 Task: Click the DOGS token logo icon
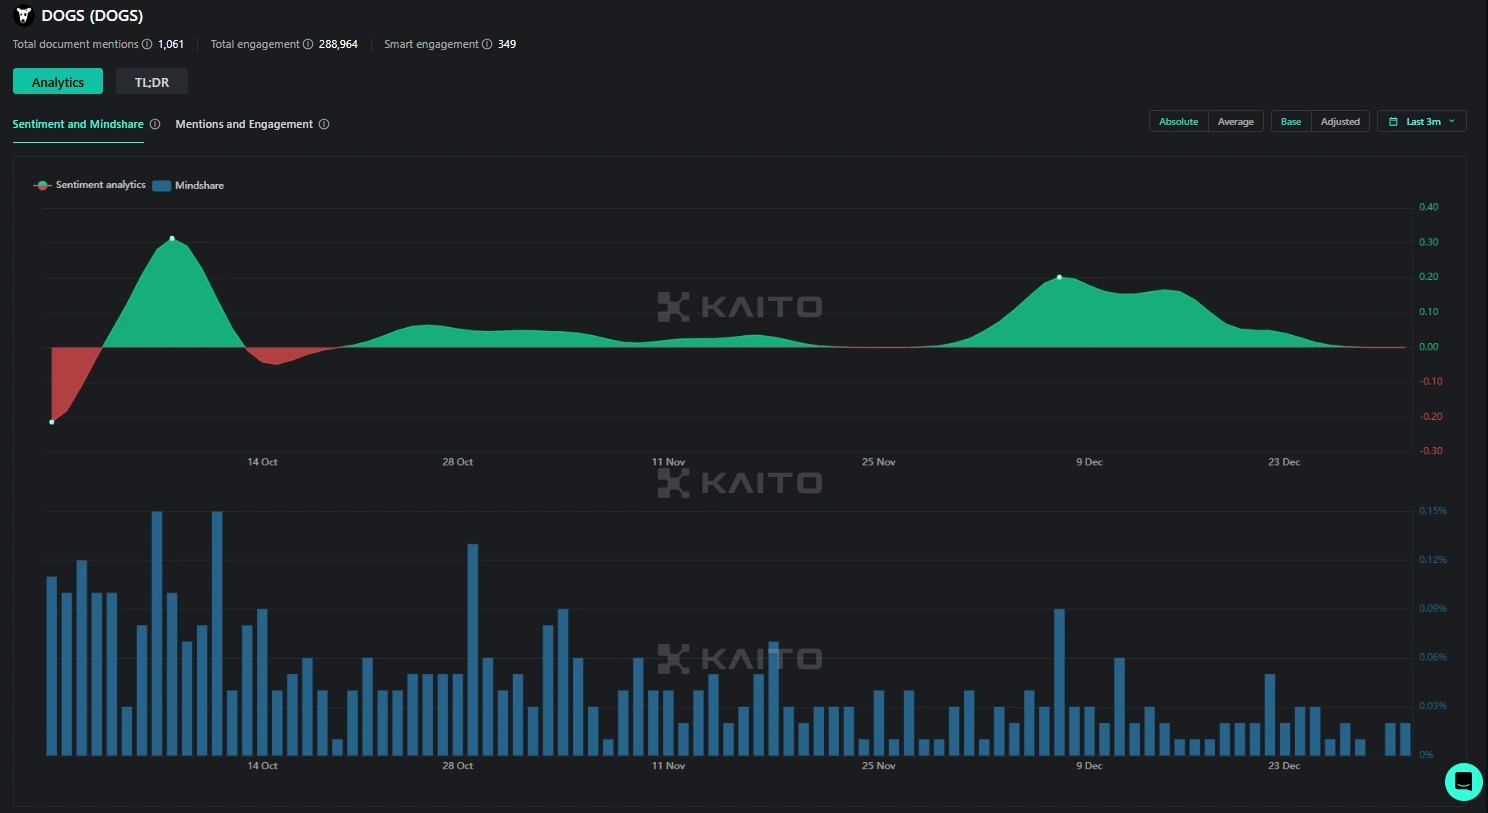pos(24,15)
